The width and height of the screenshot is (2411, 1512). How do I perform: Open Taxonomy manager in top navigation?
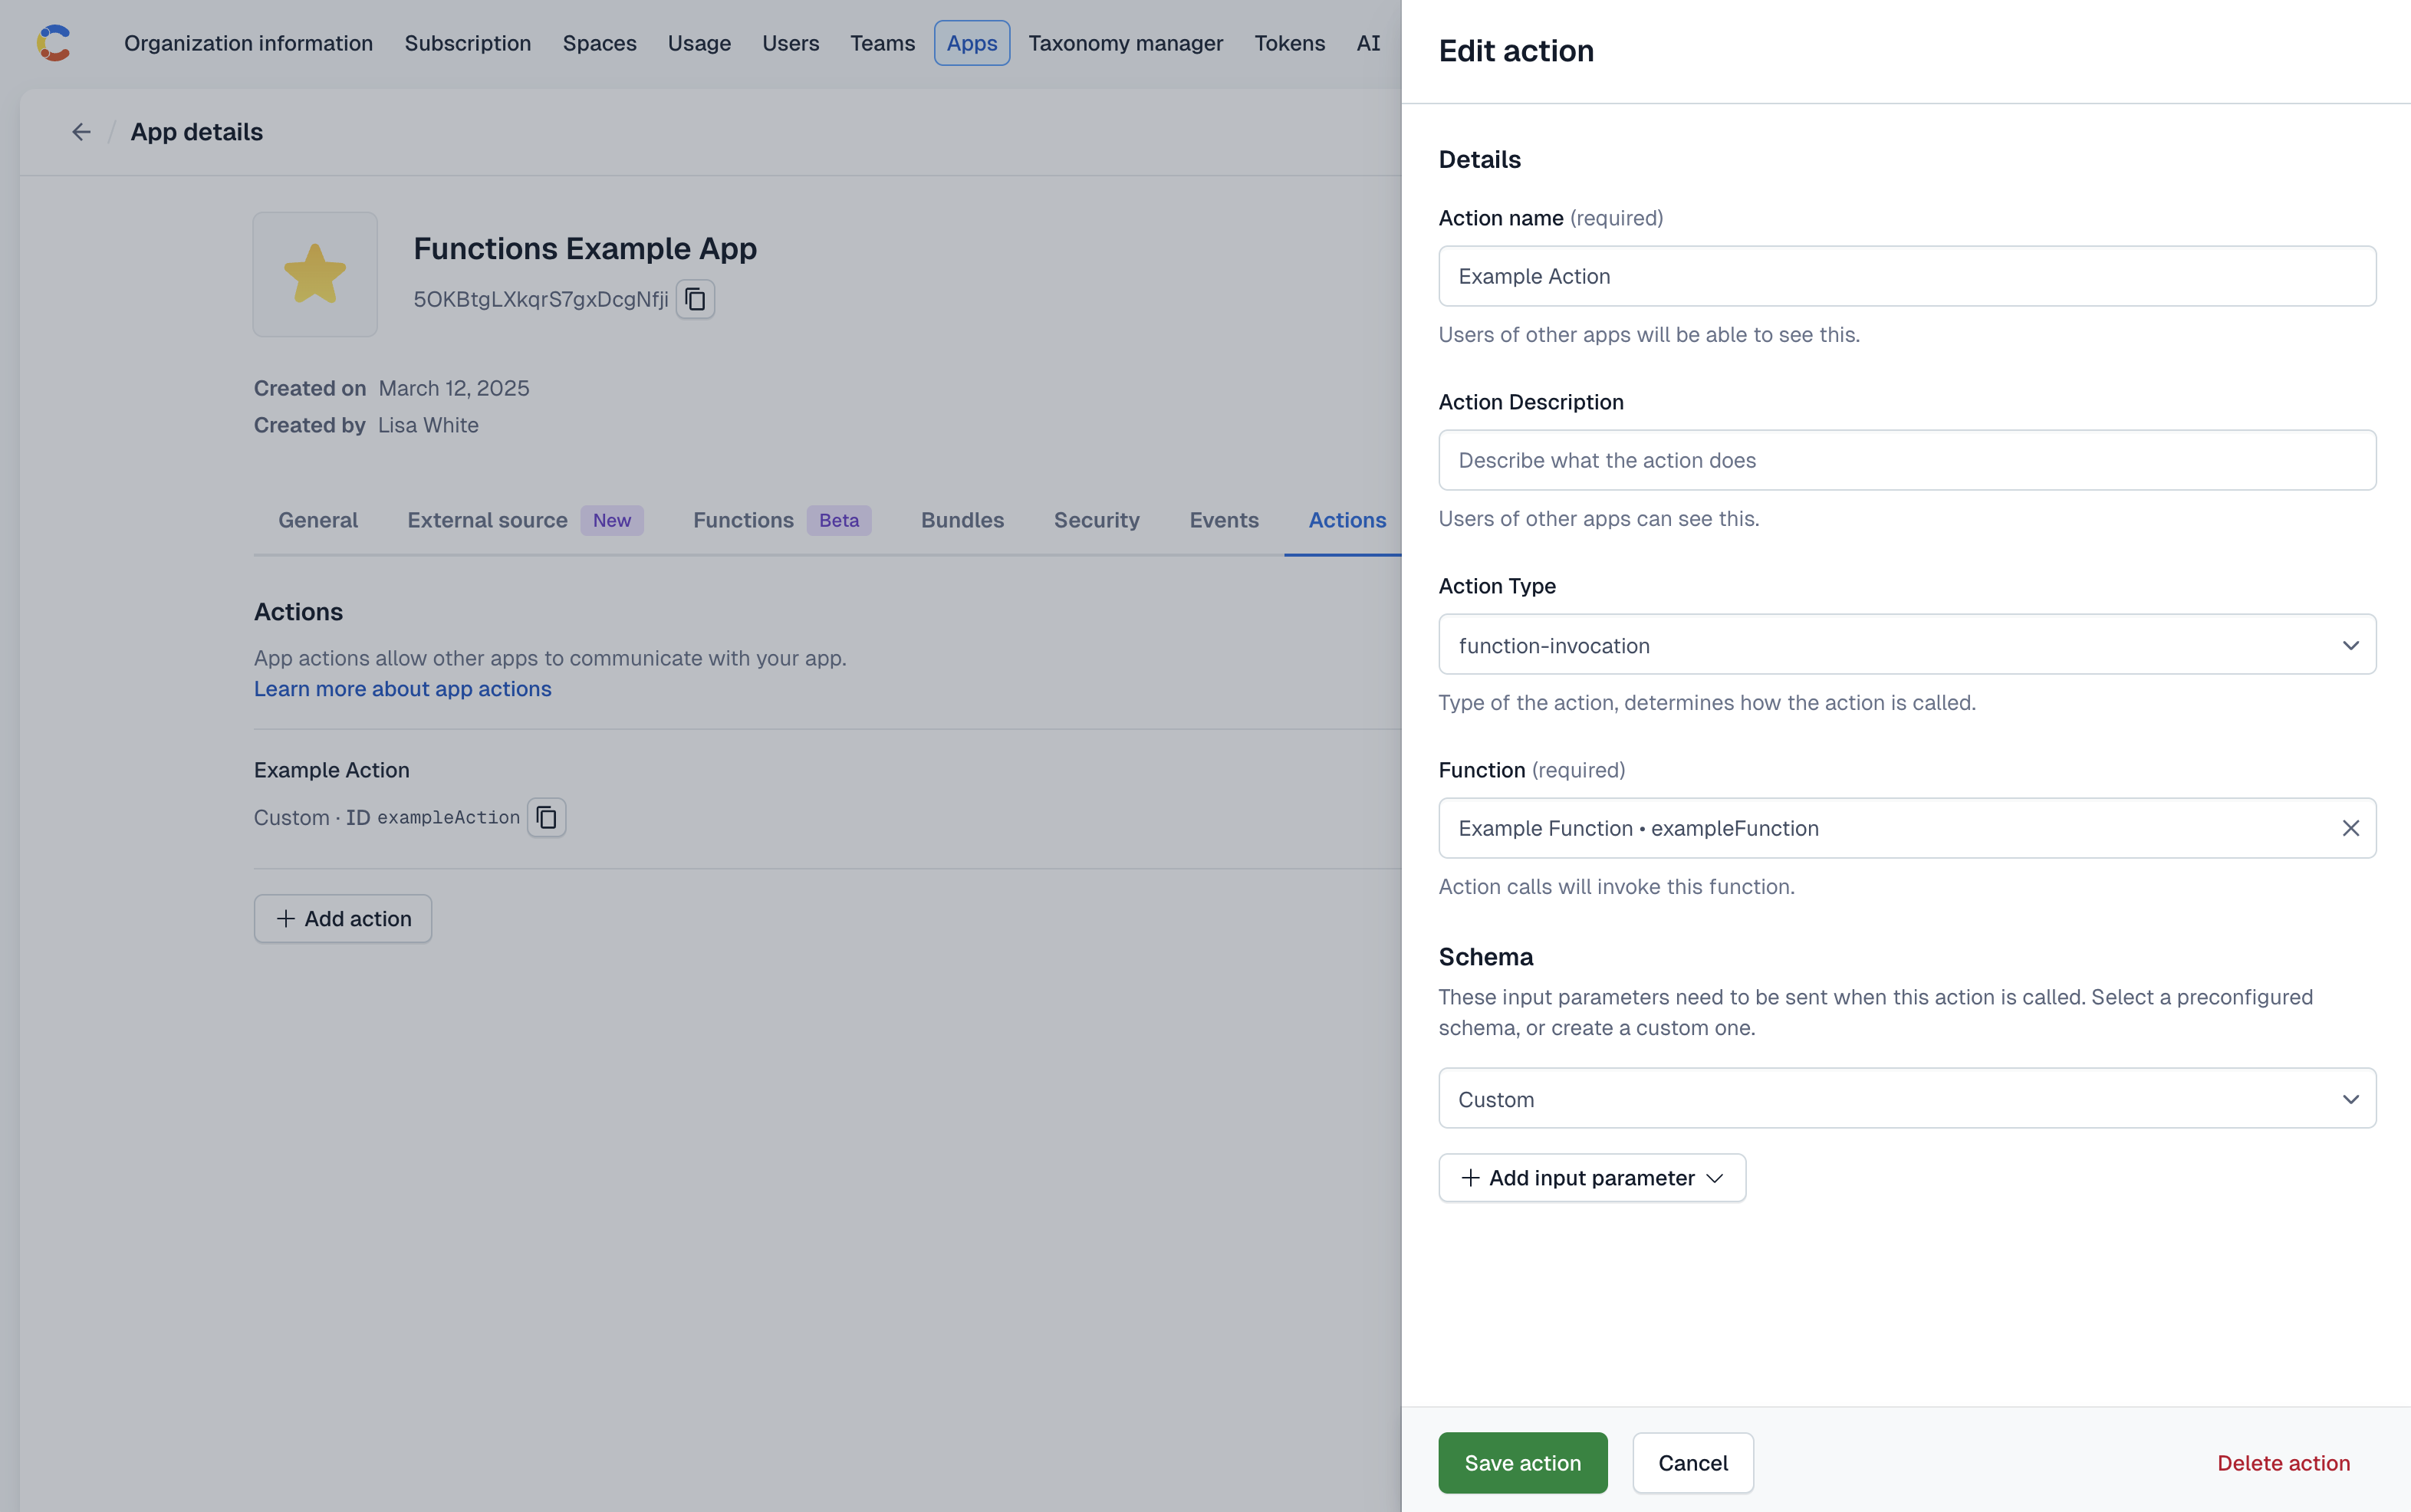(1125, 43)
